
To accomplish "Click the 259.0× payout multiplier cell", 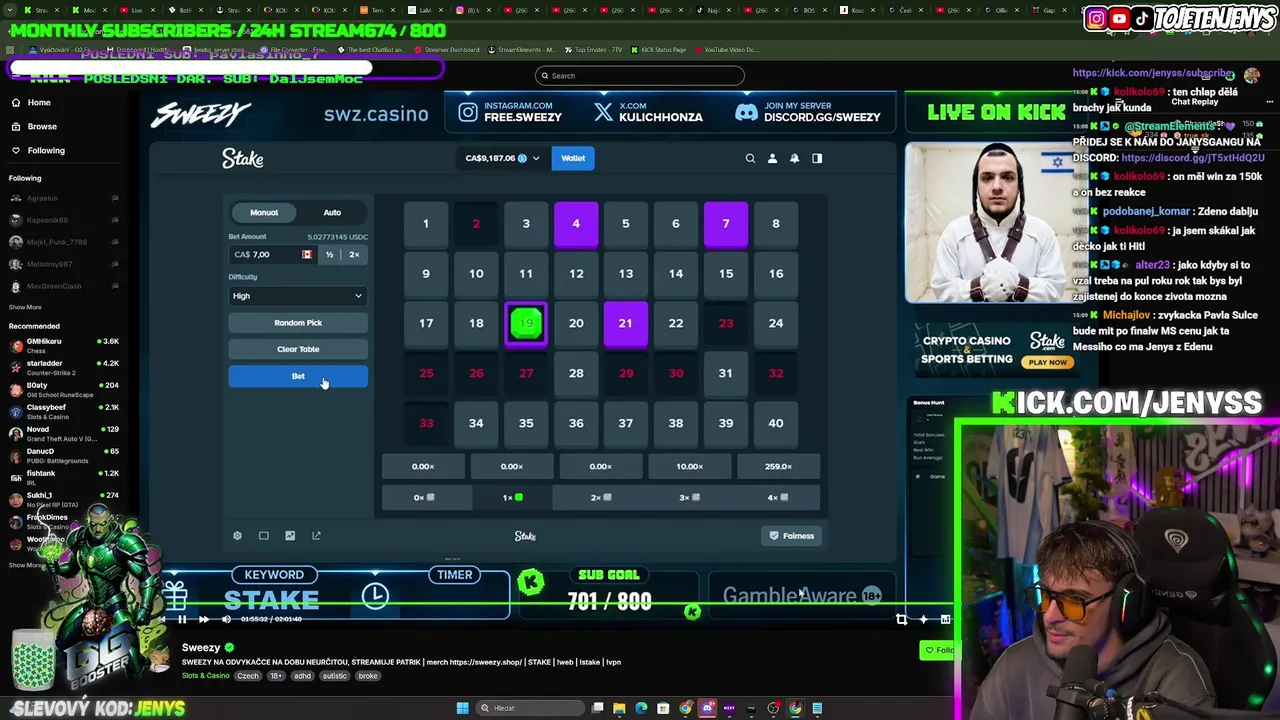I will (778, 467).
